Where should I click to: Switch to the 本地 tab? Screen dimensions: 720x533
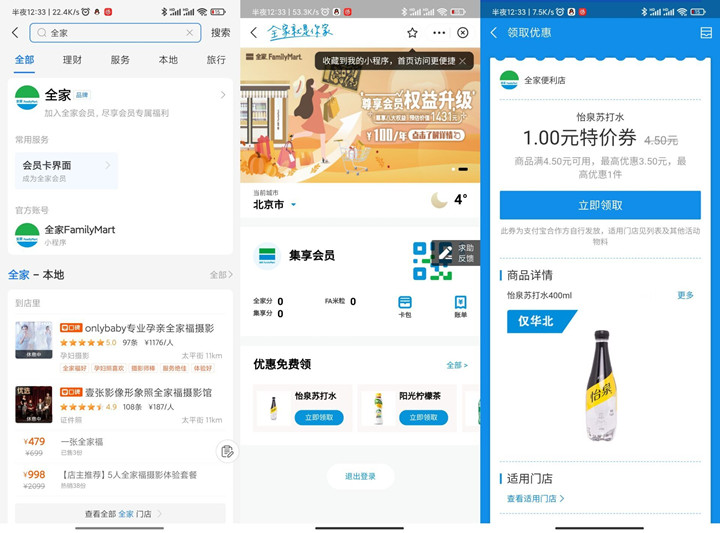coord(168,60)
